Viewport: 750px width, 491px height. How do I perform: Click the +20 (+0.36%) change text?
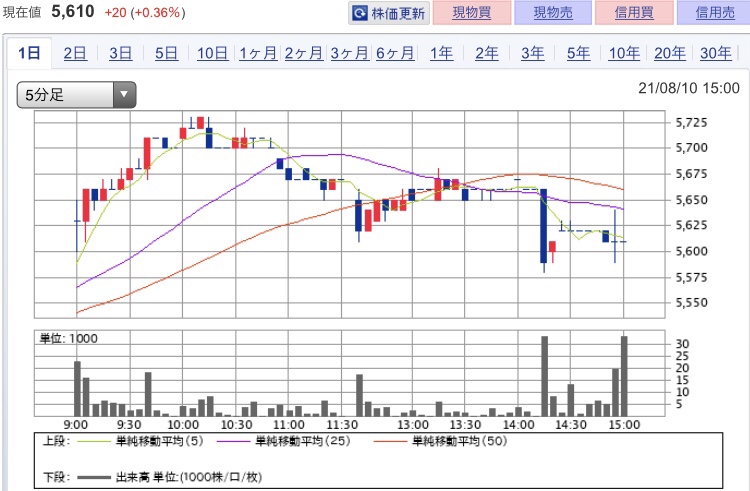coord(144,12)
